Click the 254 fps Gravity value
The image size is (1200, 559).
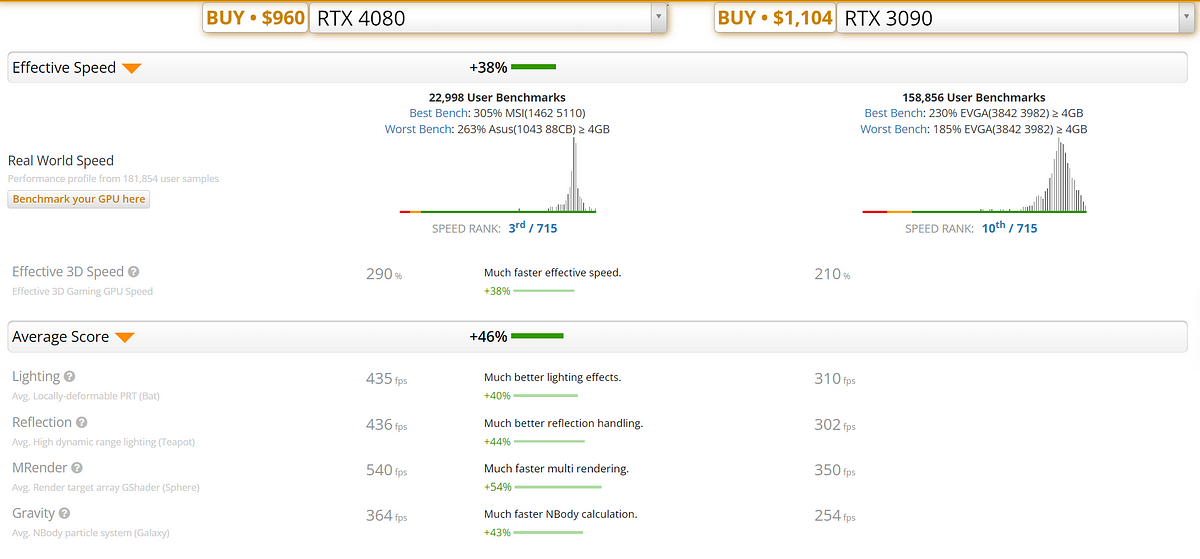point(834,516)
